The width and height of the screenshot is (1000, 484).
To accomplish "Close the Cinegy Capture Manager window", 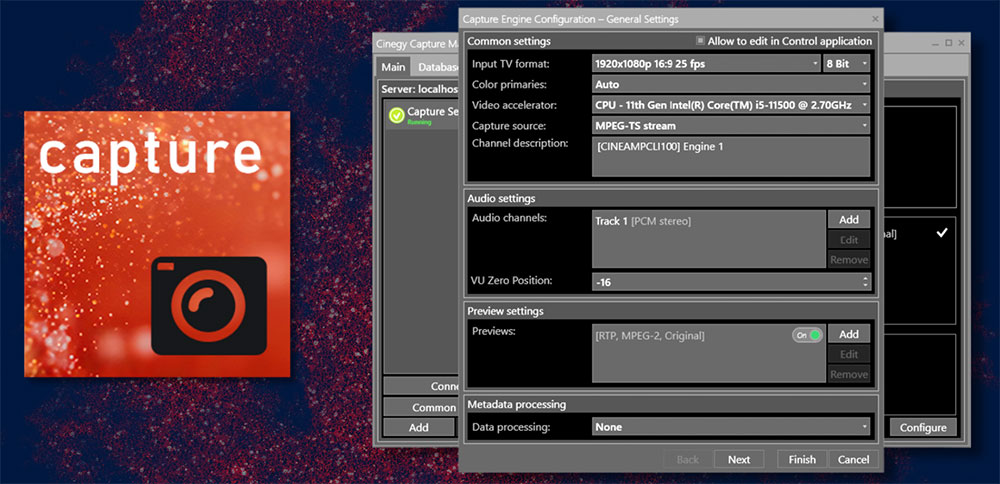I will [x=962, y=43].
